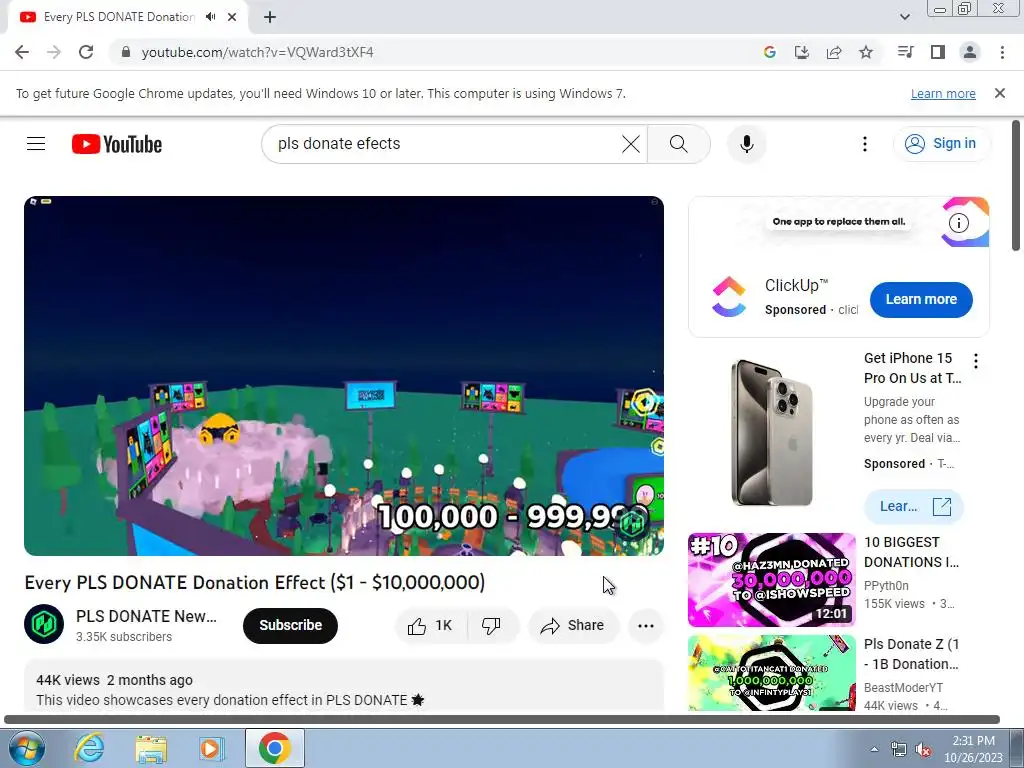This screenshot has height=768, width=1024.
Task: Open Windows Explorer from taskbar
Action: pyautogui.click(x=151, y=748)
